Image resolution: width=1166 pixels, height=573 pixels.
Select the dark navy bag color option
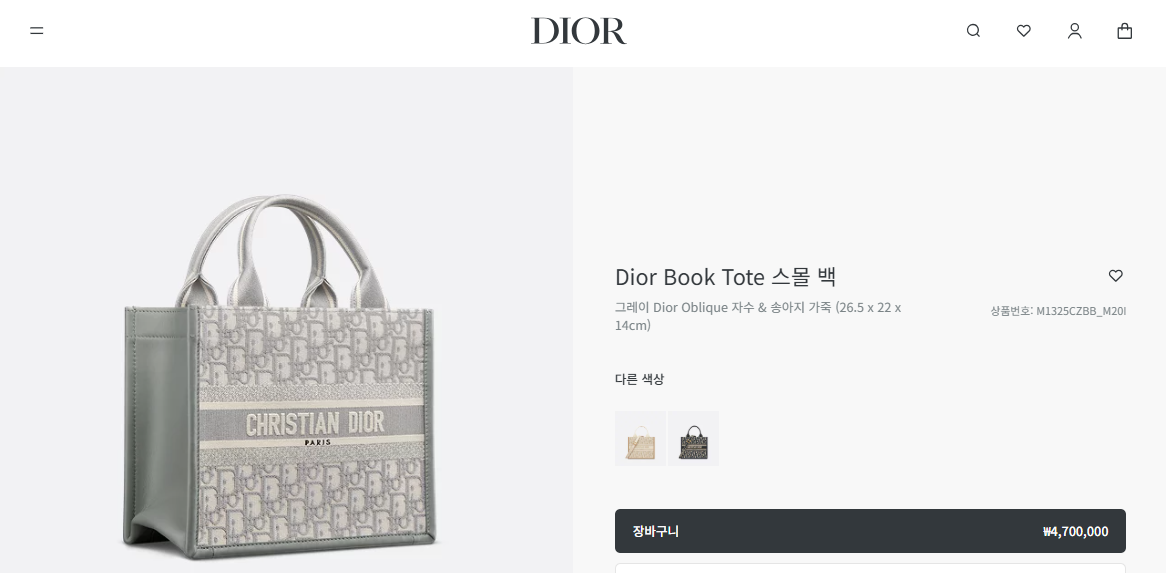coord(693,438)
